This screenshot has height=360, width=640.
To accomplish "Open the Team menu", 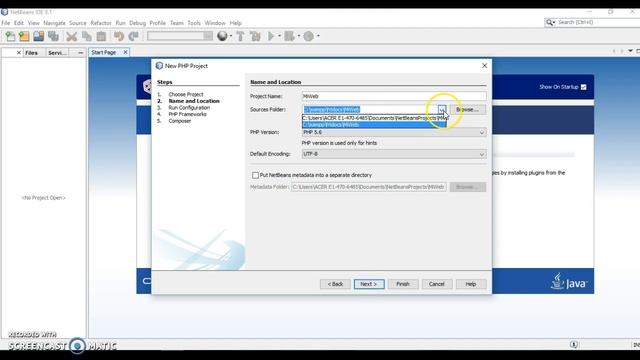I will coord(177,23).
